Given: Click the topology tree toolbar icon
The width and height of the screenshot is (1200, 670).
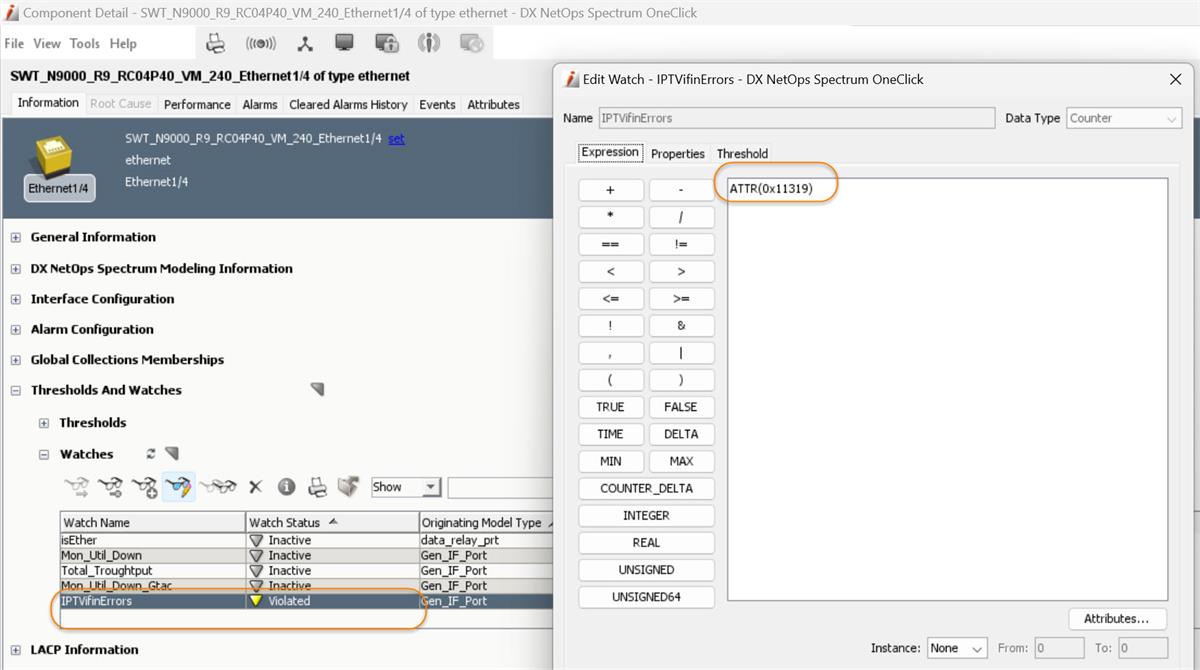Looking at the screenshot, I should tap(304, 43).
